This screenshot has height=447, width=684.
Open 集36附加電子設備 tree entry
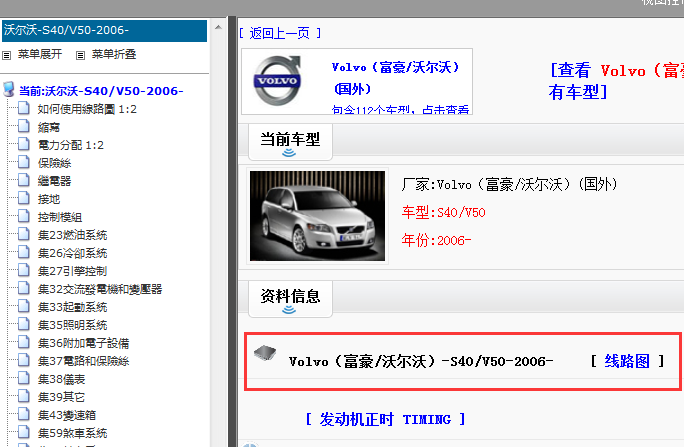83,343
